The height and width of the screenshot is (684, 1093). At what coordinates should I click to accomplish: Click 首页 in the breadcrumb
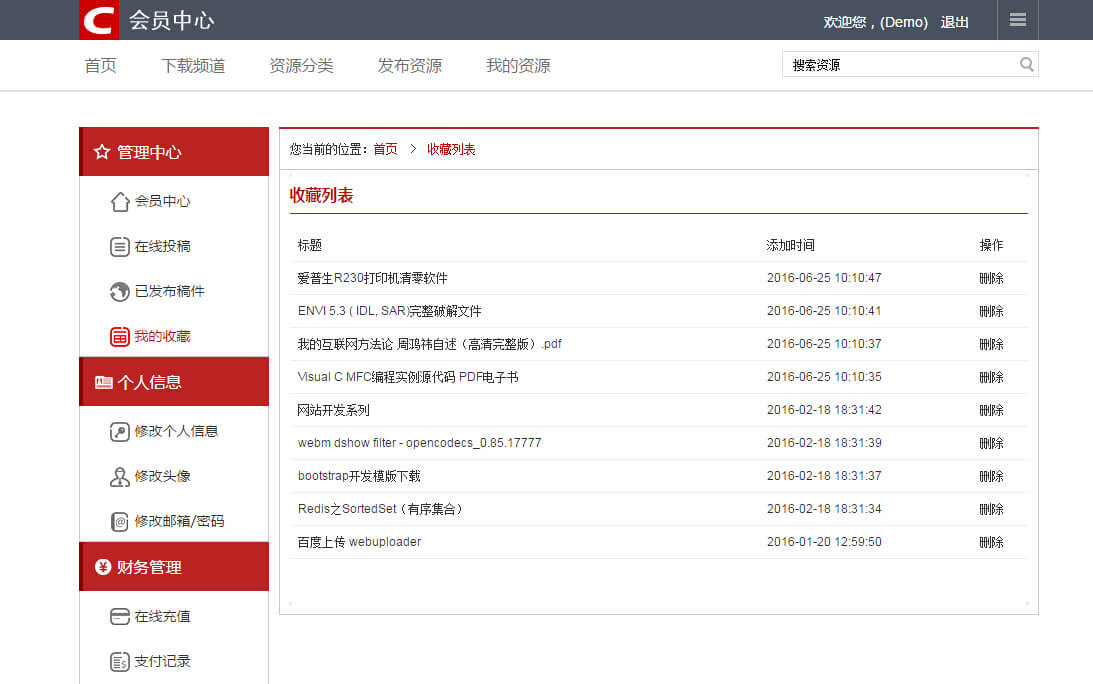click(385, 149)
